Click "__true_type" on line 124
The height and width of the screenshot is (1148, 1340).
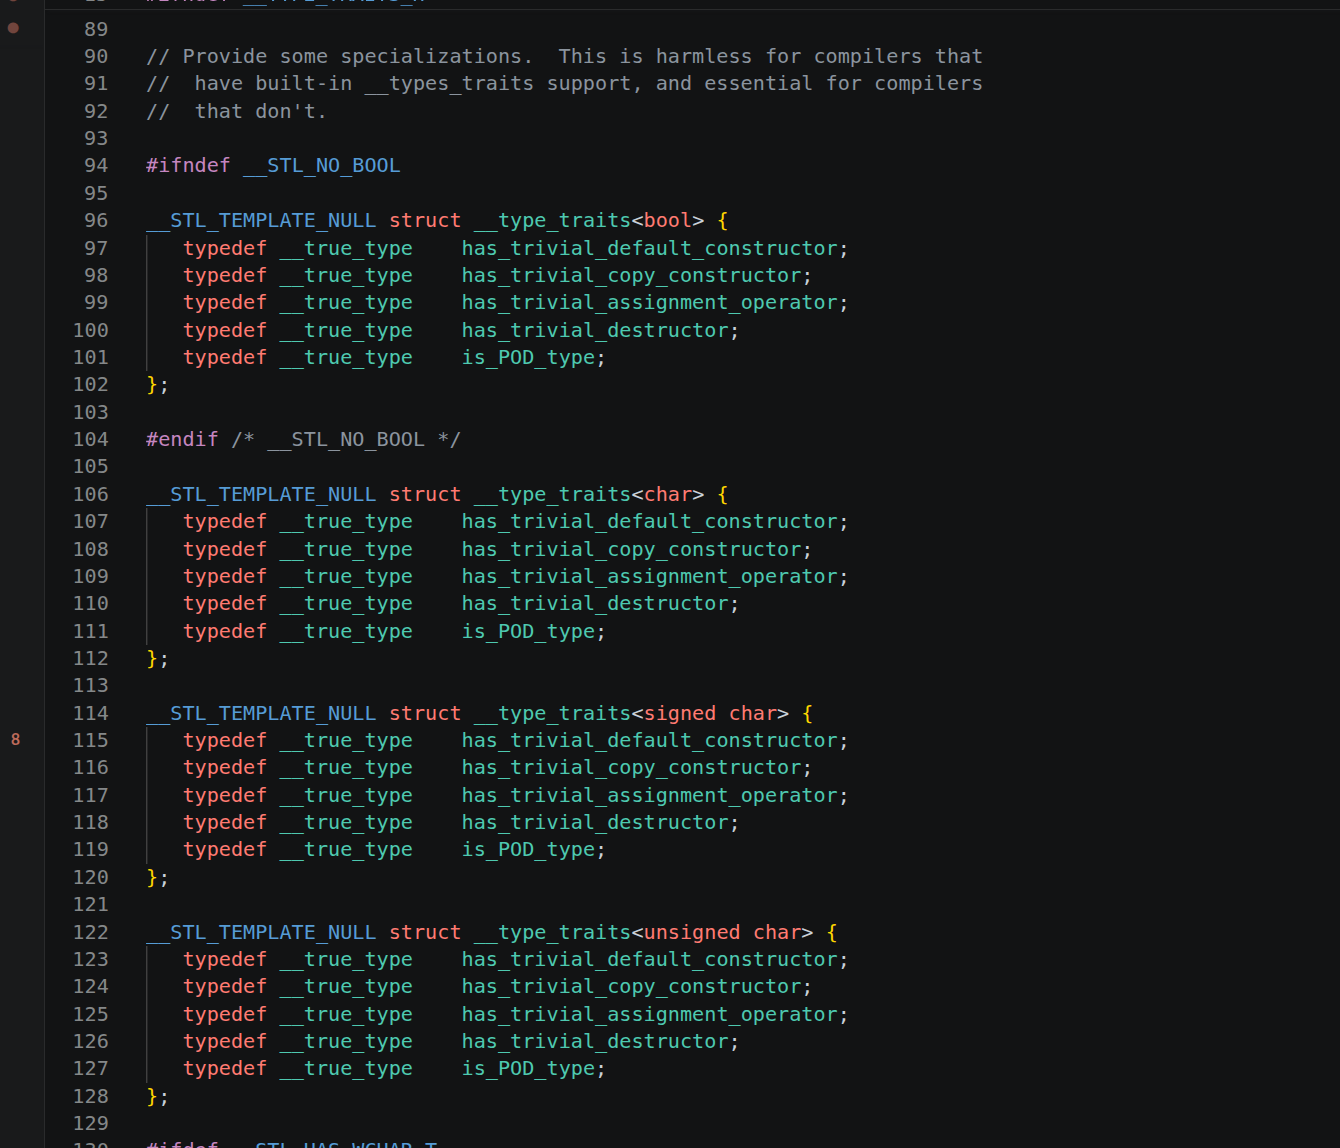coord(346,986)
